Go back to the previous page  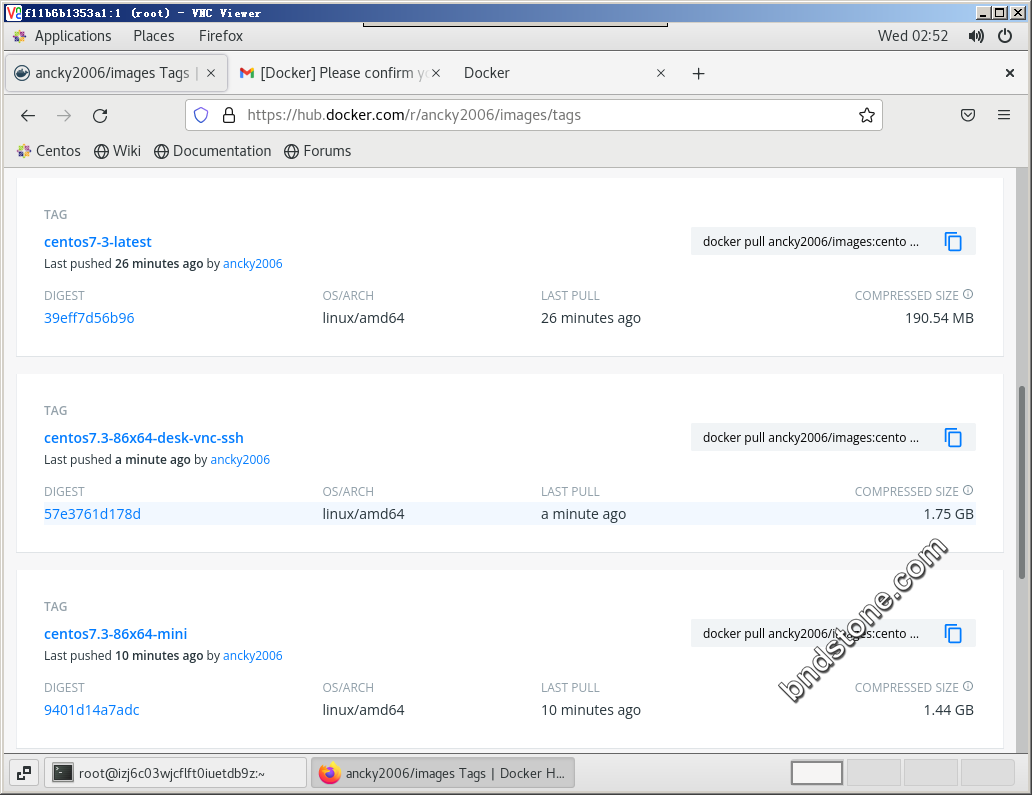tap(28, 116)
